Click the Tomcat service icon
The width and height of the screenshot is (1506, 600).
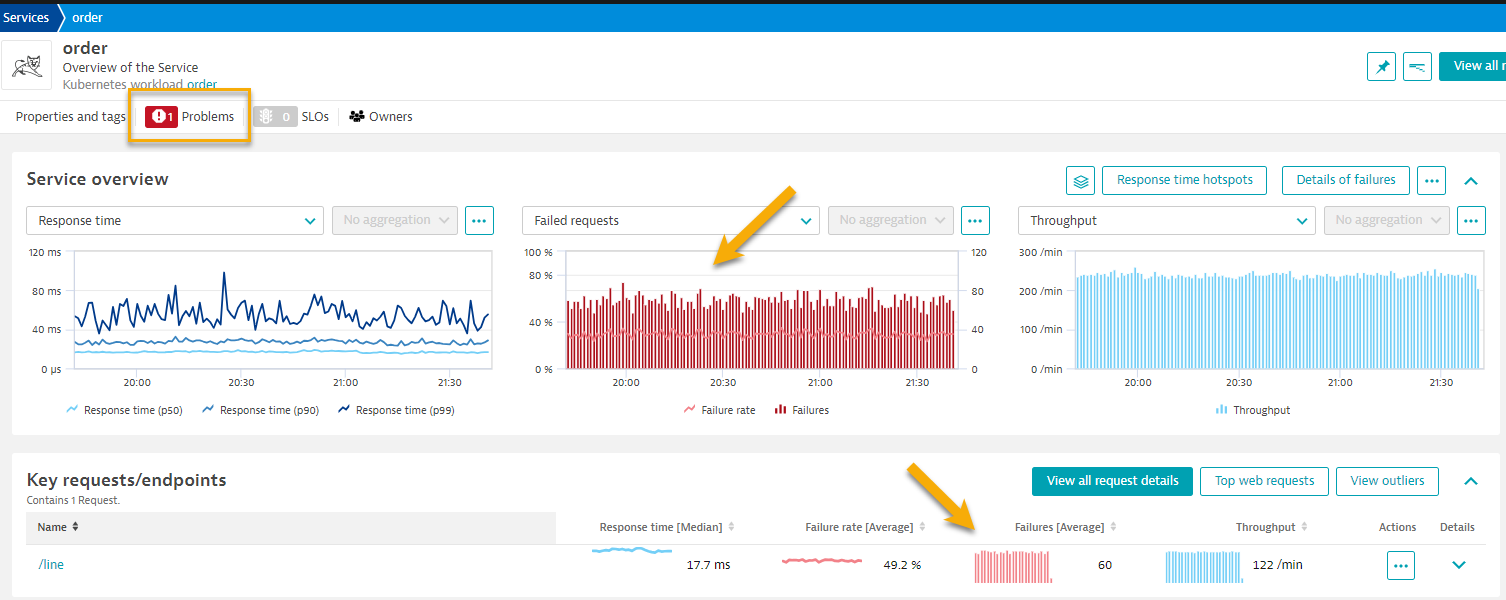pos(26,66)
